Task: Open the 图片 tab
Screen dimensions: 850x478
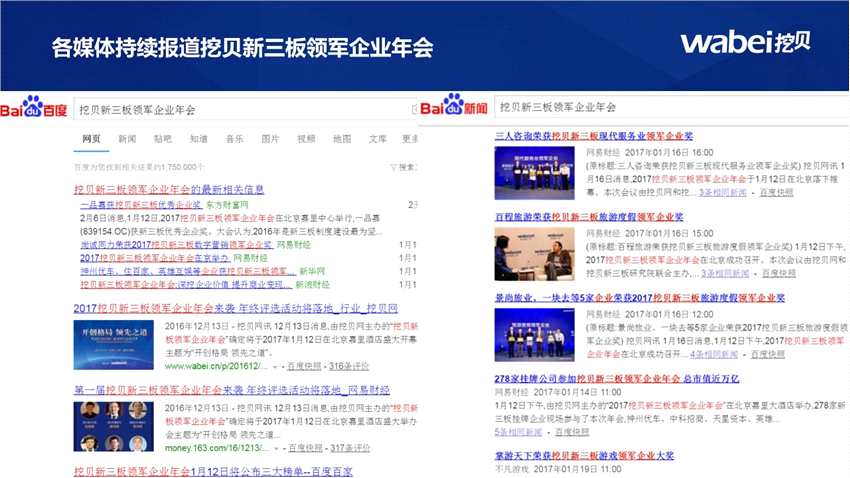Action: tap(270, 139)
